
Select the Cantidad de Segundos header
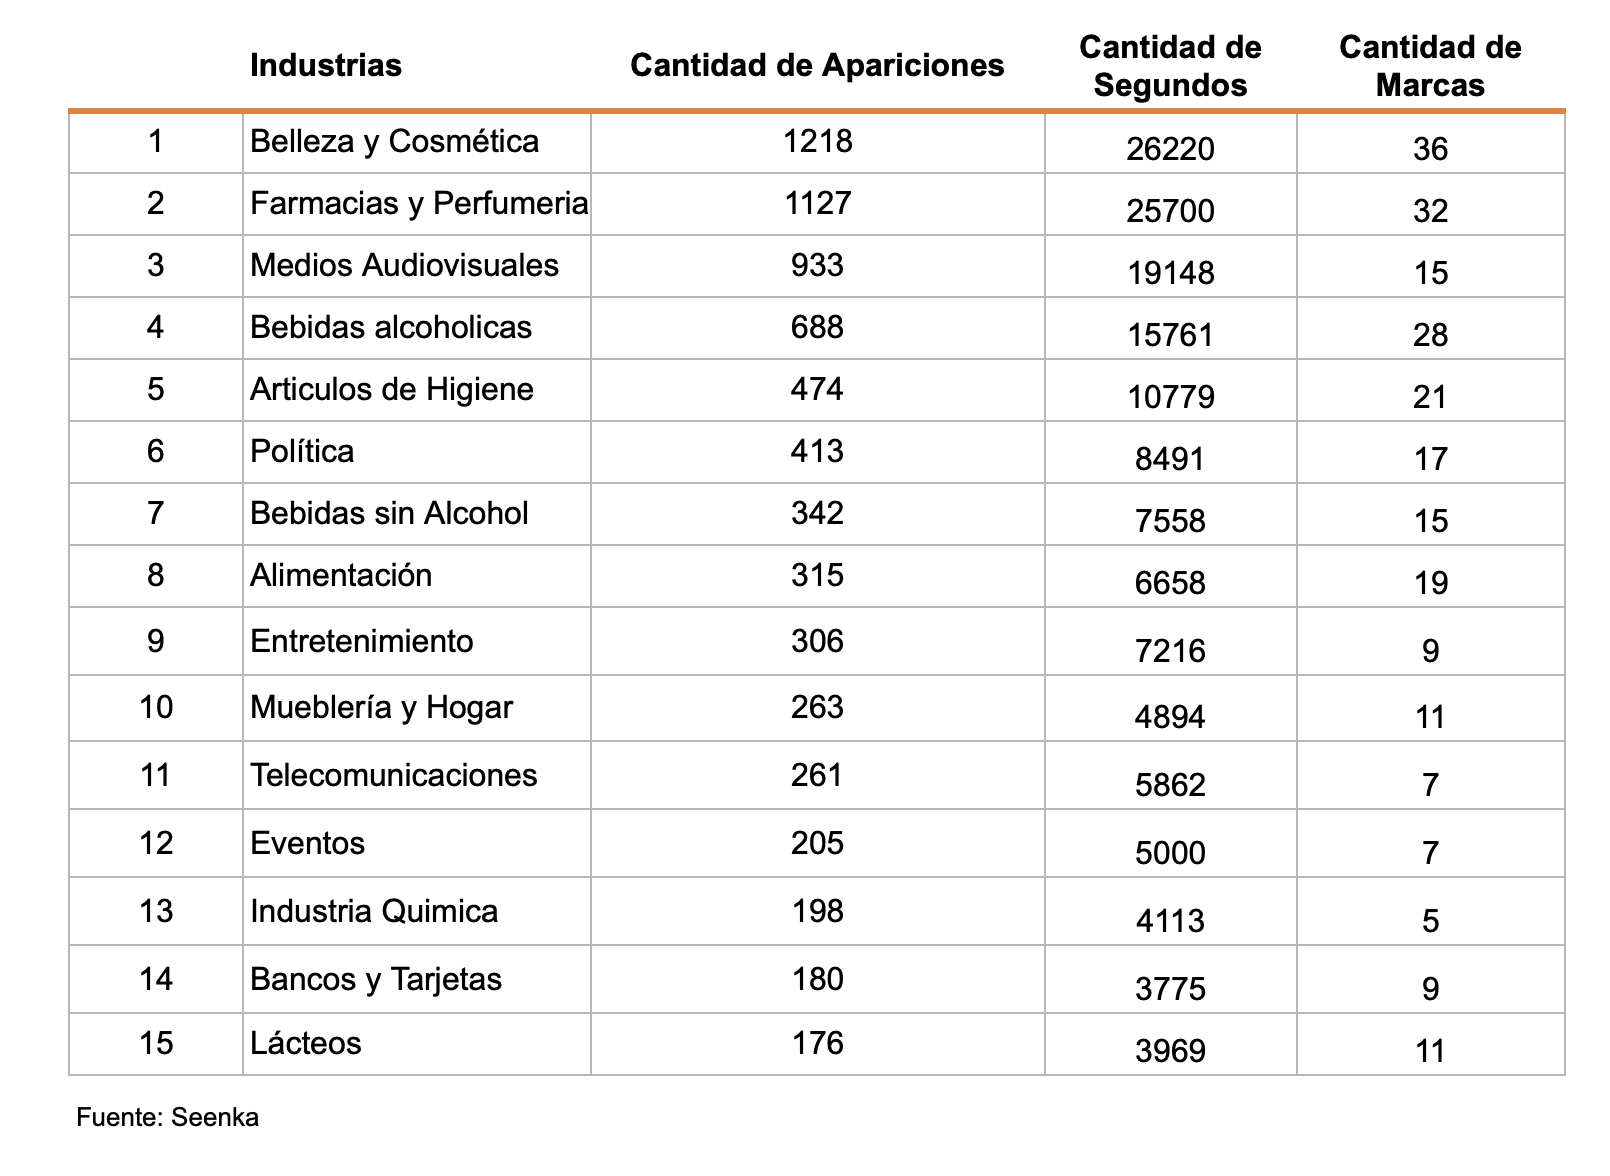(x=1170, y=66)
